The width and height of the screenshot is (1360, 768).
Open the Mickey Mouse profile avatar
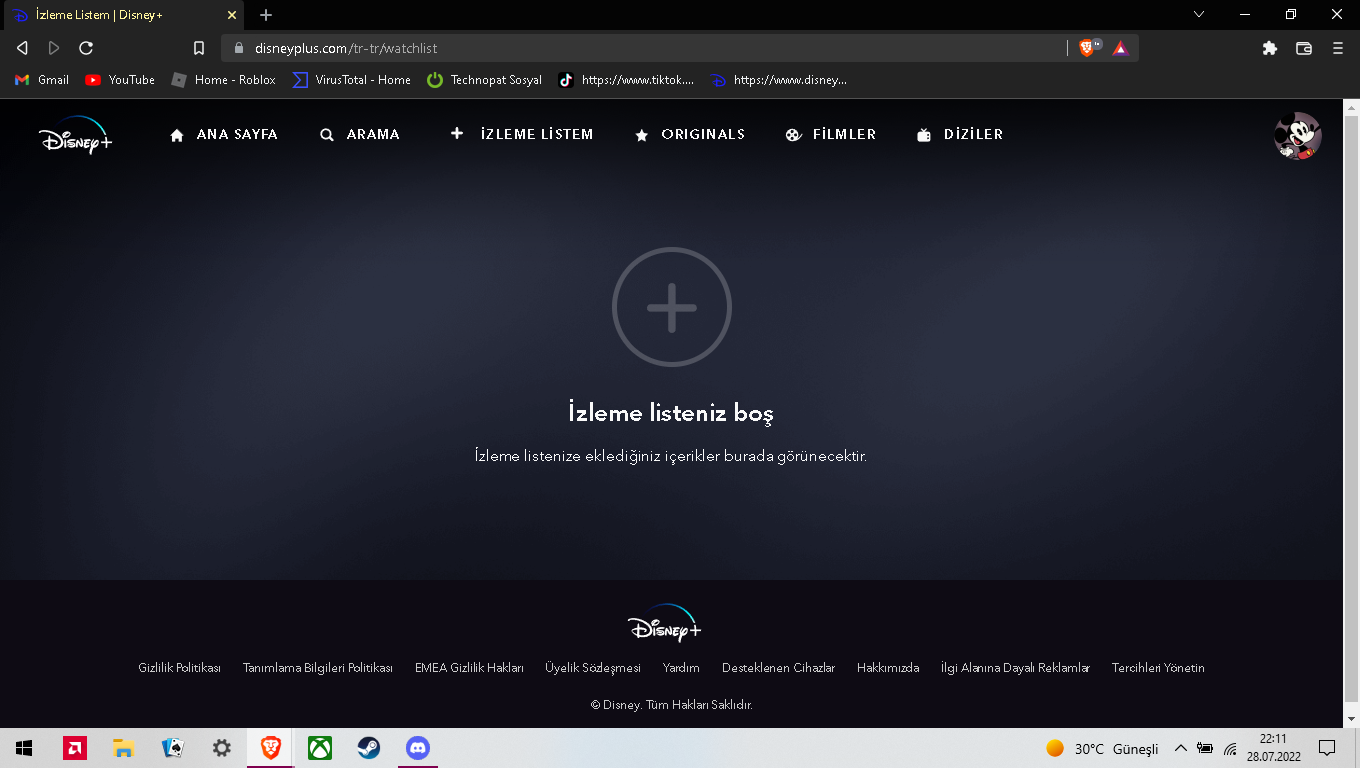[1297, 136]
